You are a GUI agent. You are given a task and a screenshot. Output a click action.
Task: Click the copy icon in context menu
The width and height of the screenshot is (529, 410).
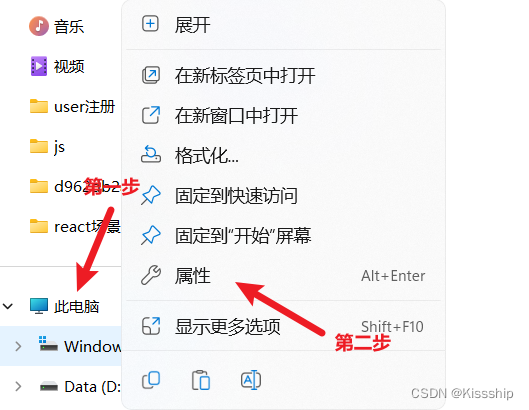click(151, 380)
